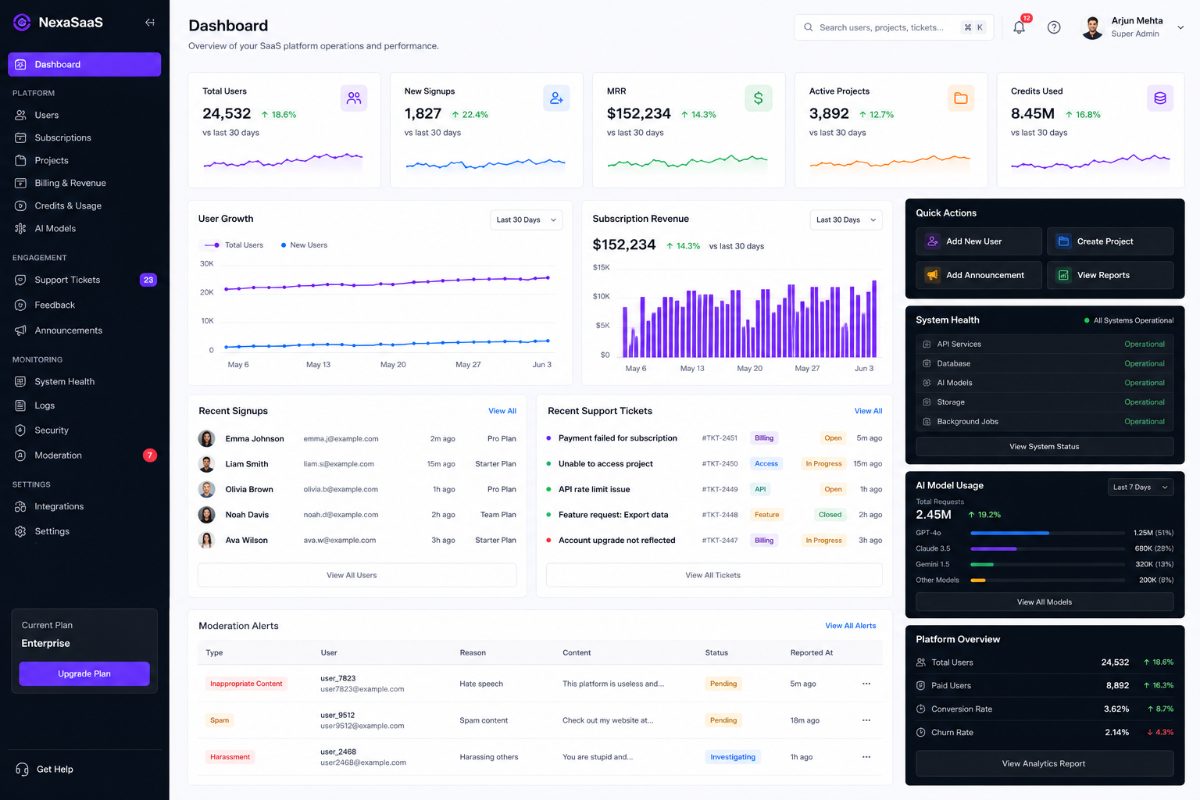Viewport: 1200px width, 800px height.
Task: Click the Support Tickets 23 badge
Action: point(148,280)
